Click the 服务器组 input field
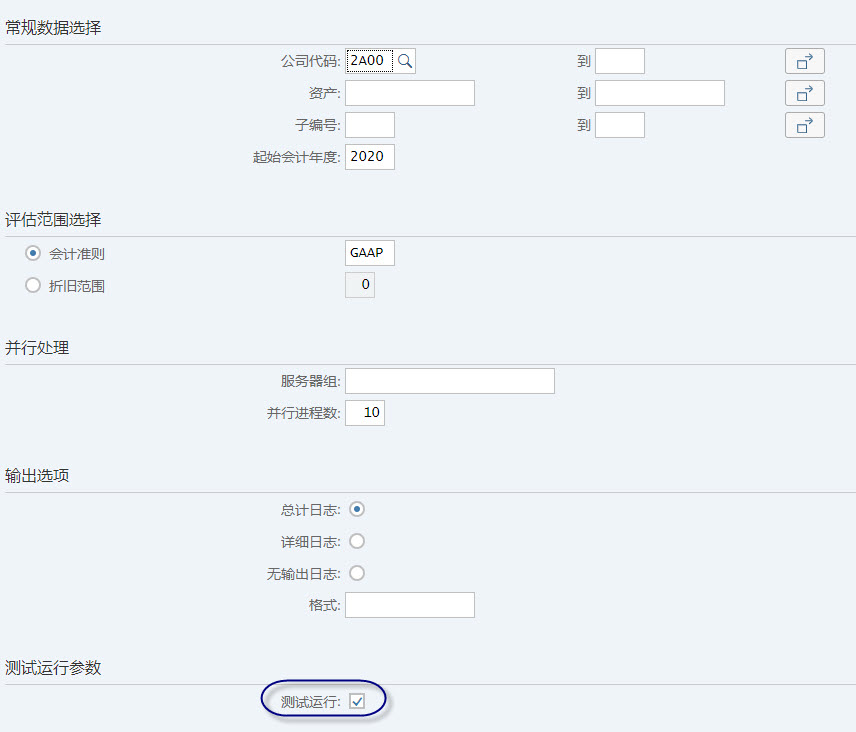 point(449,380)
